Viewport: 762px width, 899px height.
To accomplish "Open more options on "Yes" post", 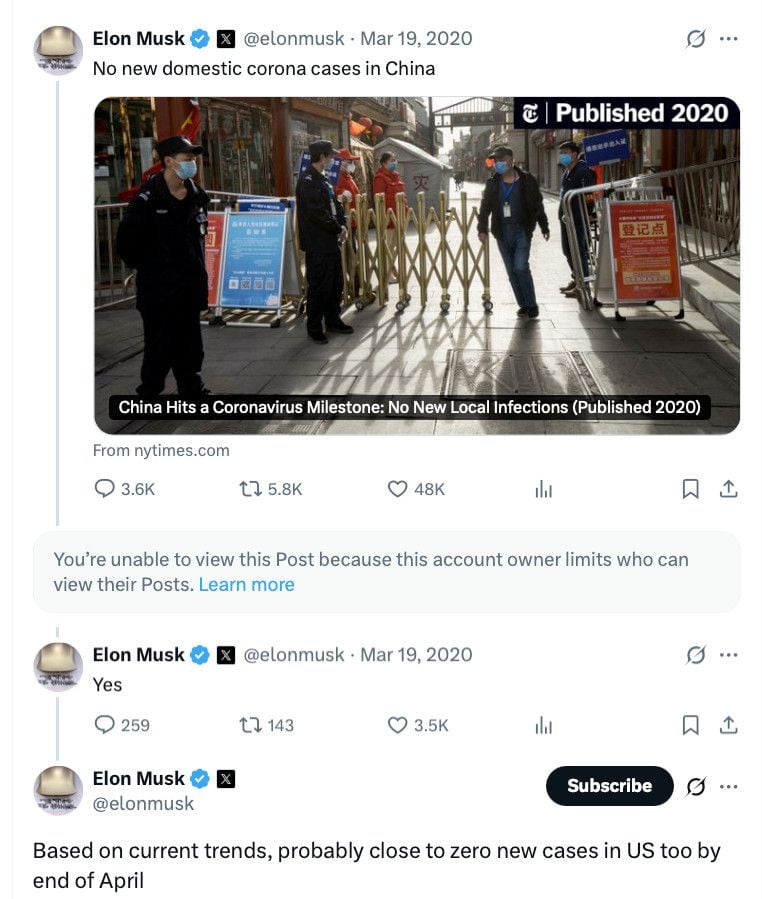I will (729, 655).
